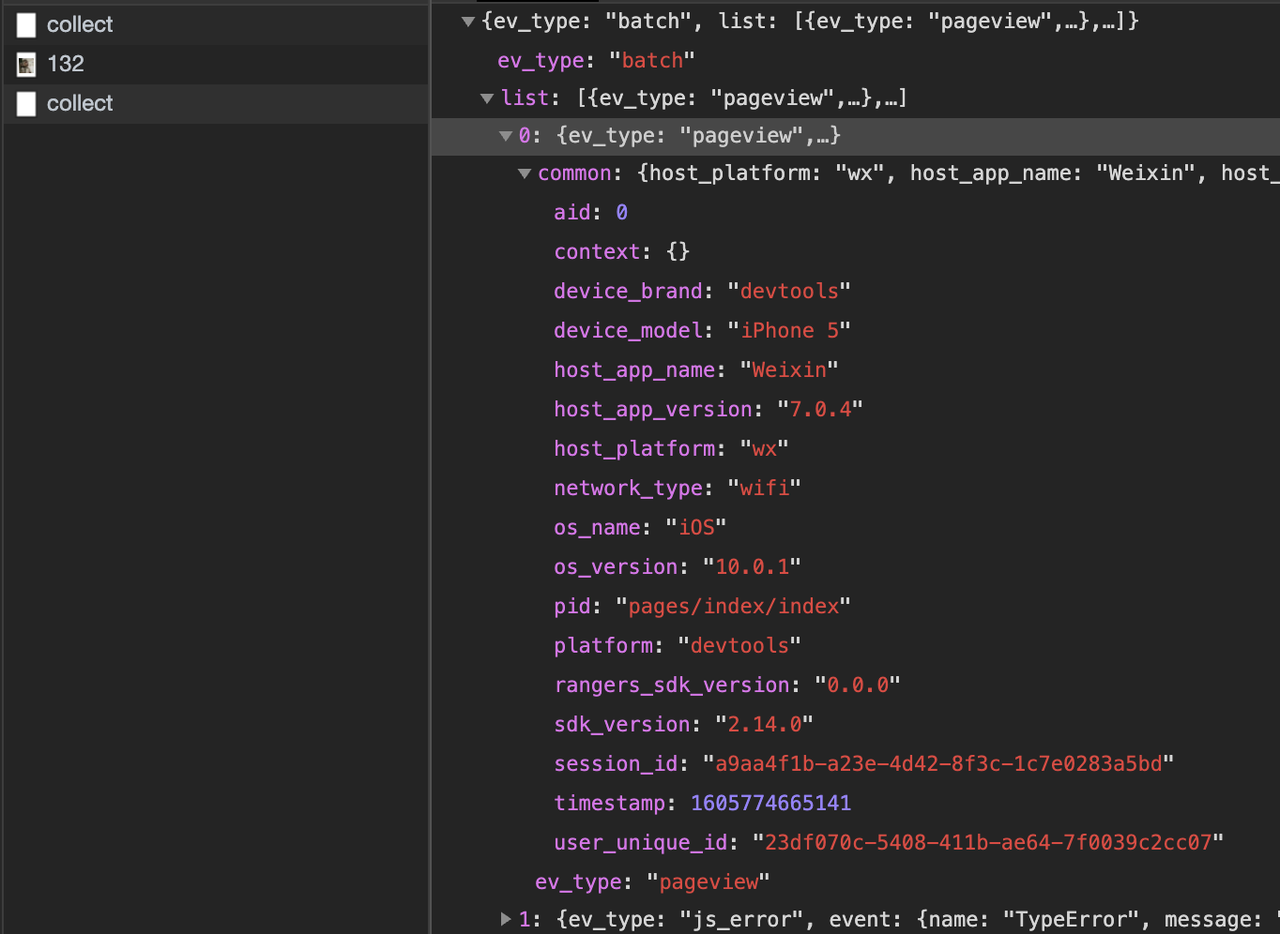Click the host_app_name "Weixin" property

point(696,370)
